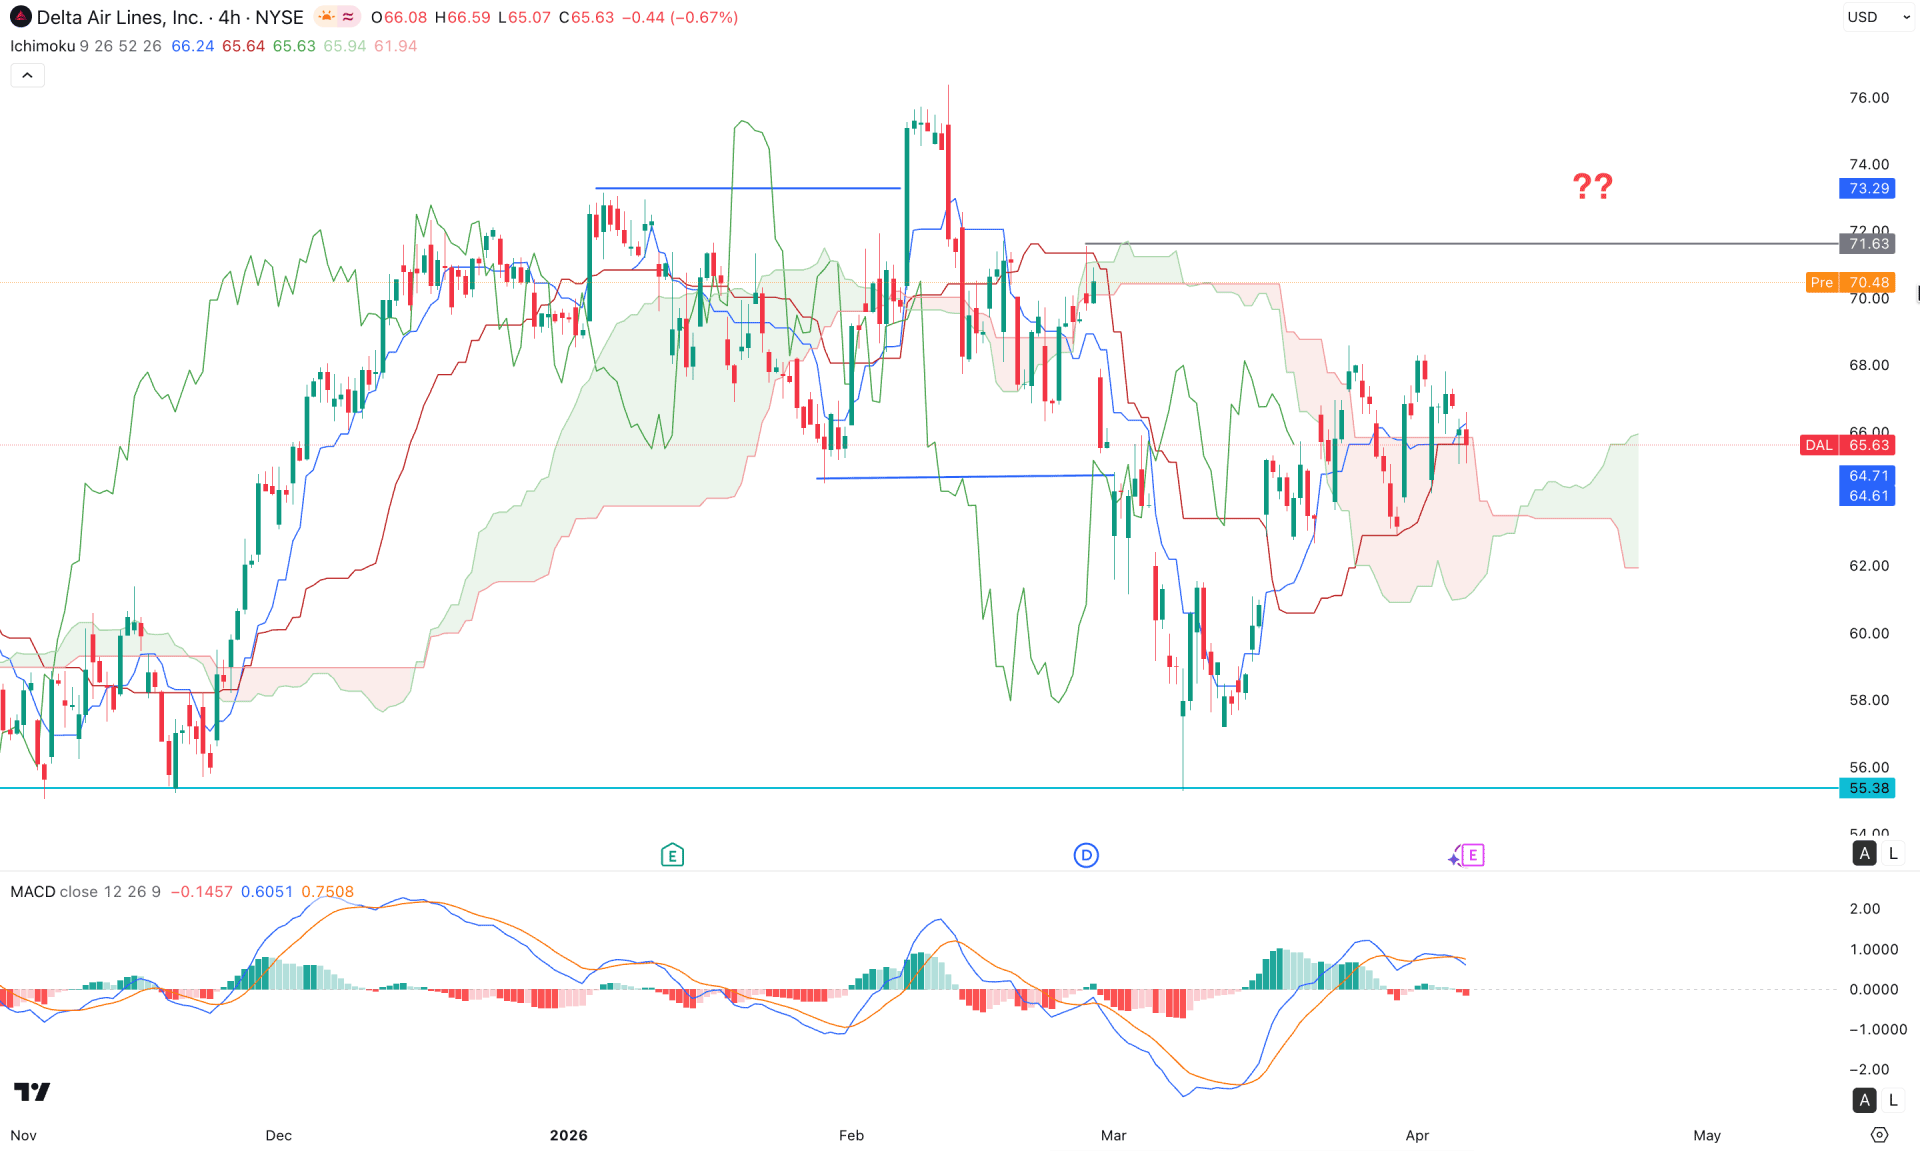Click the green earnings E icon below the chart
Image resolution: width=1920 pixels, height=1151 pixels.
click(x=672, y=855)
